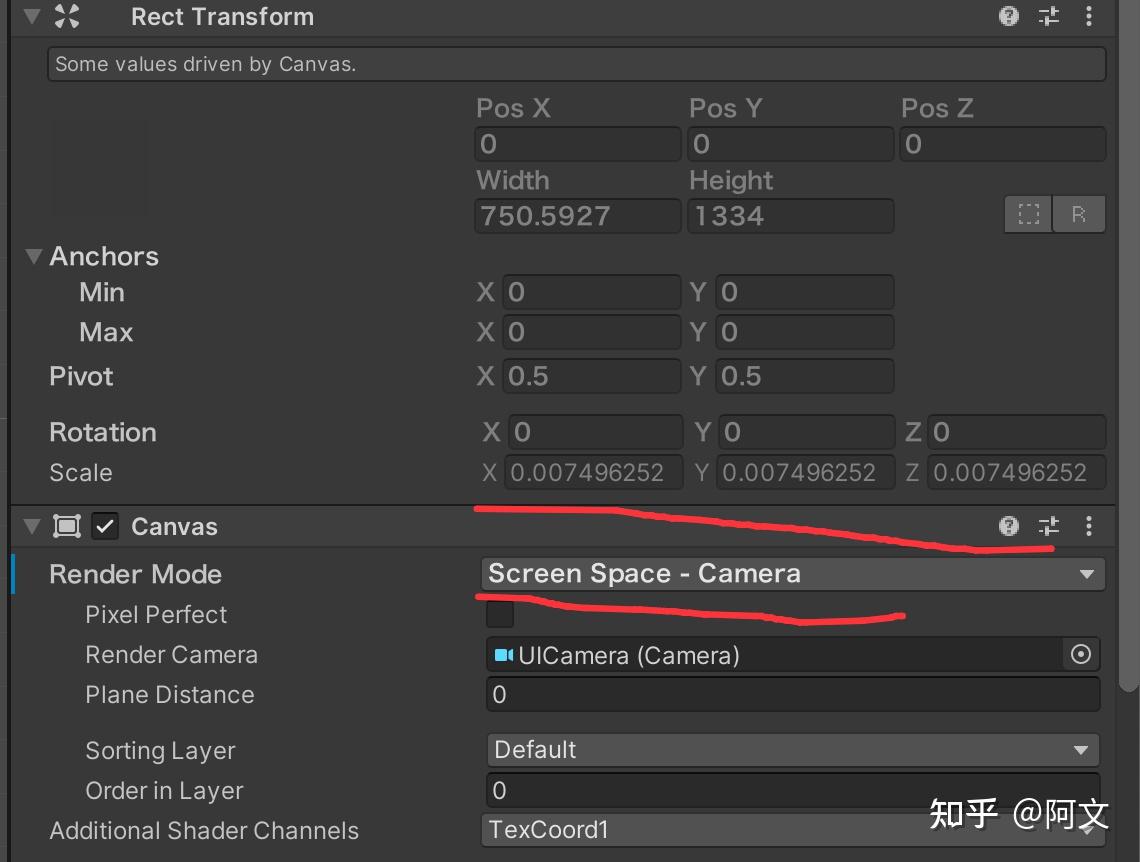Toggle the R button in Rect Transform
This screenshot has width=1140, height=862.
tap(1079, 214)
